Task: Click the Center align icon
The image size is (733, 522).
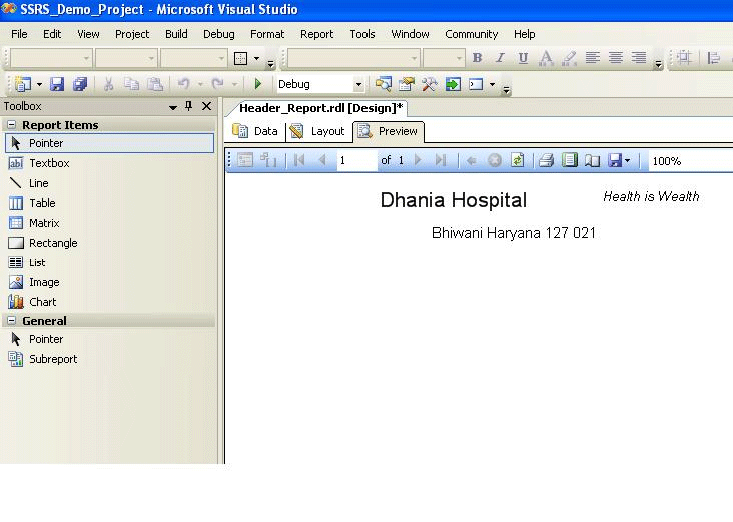Action: pos(616,58)
